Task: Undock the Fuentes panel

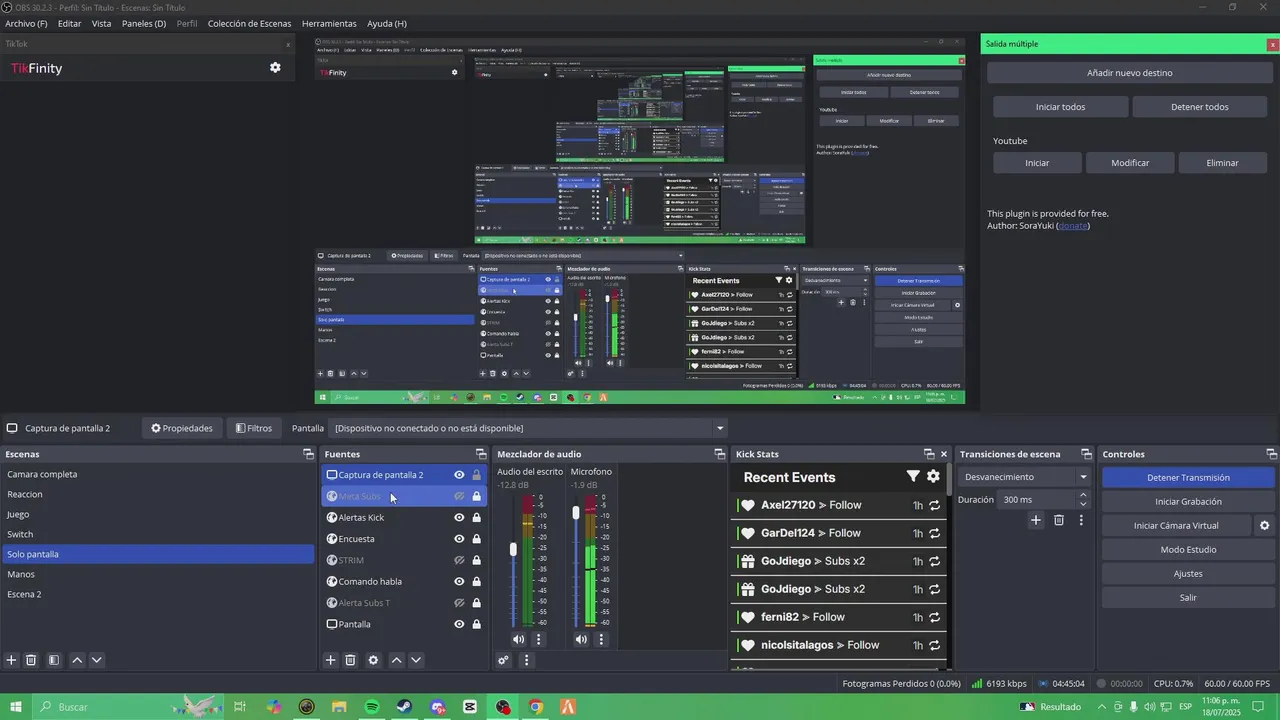Action: 481,454
